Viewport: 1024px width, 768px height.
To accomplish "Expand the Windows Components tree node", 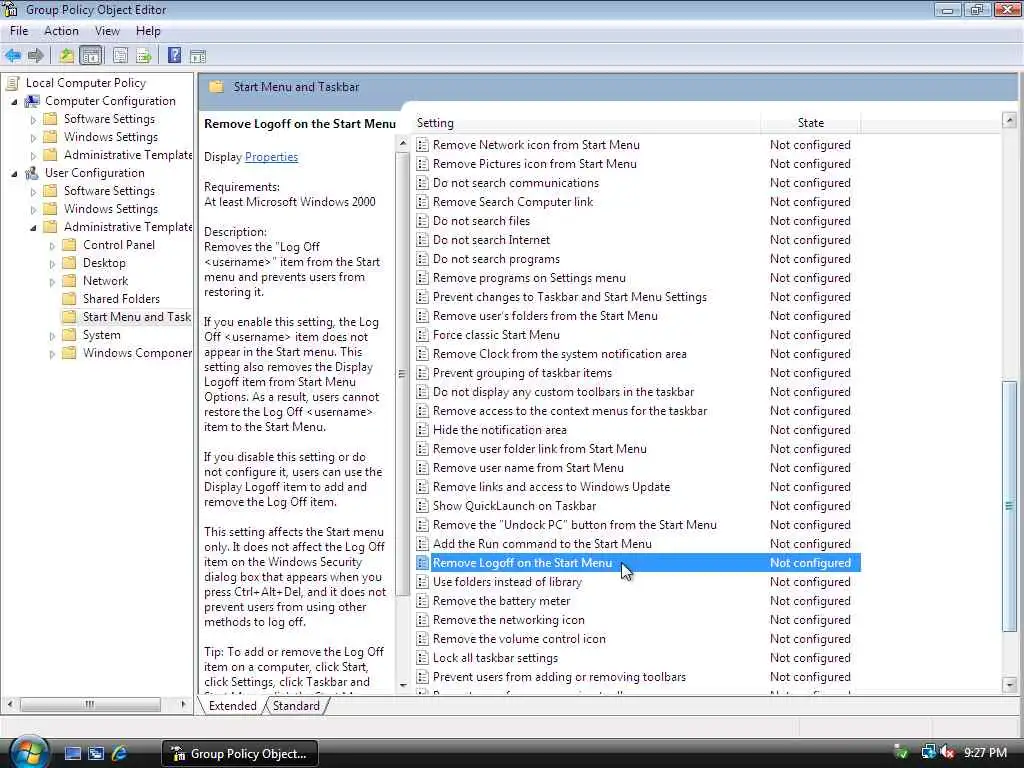I will [x=52, y=354].
